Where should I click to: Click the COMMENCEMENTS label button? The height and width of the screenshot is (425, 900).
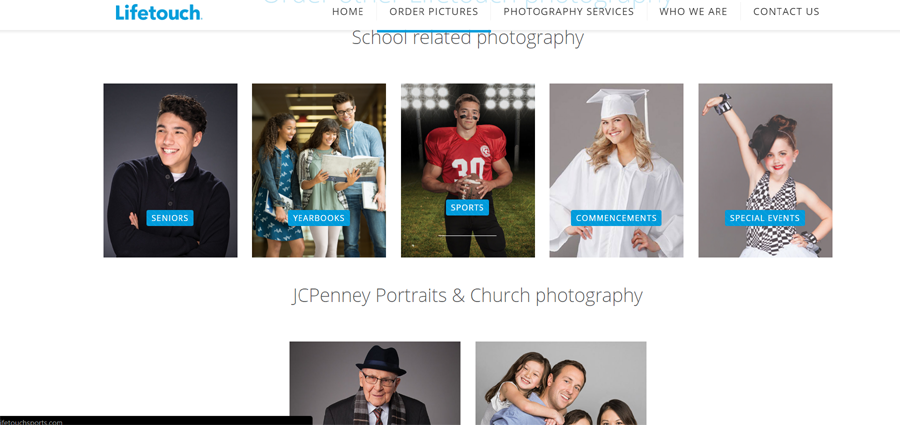tap(616, 218)
